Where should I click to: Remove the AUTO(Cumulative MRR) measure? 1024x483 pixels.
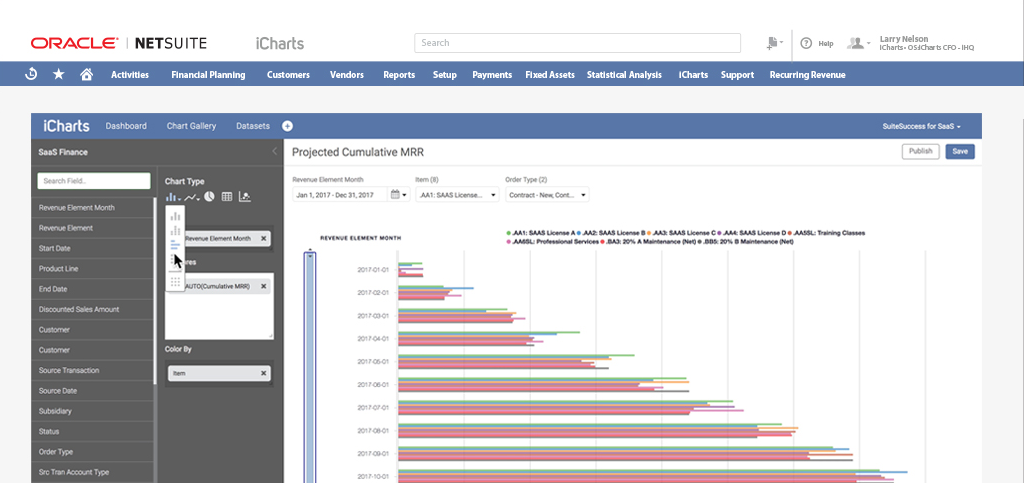(x=264, y=286)
